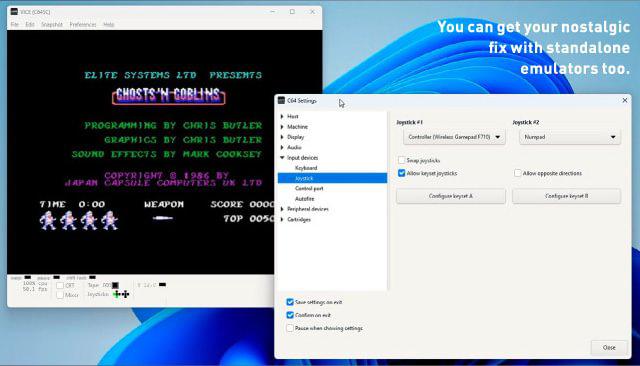Click the pause LED indicator
Image resolution: width=640 pixels, height=366 pixels.
point(56,277)
